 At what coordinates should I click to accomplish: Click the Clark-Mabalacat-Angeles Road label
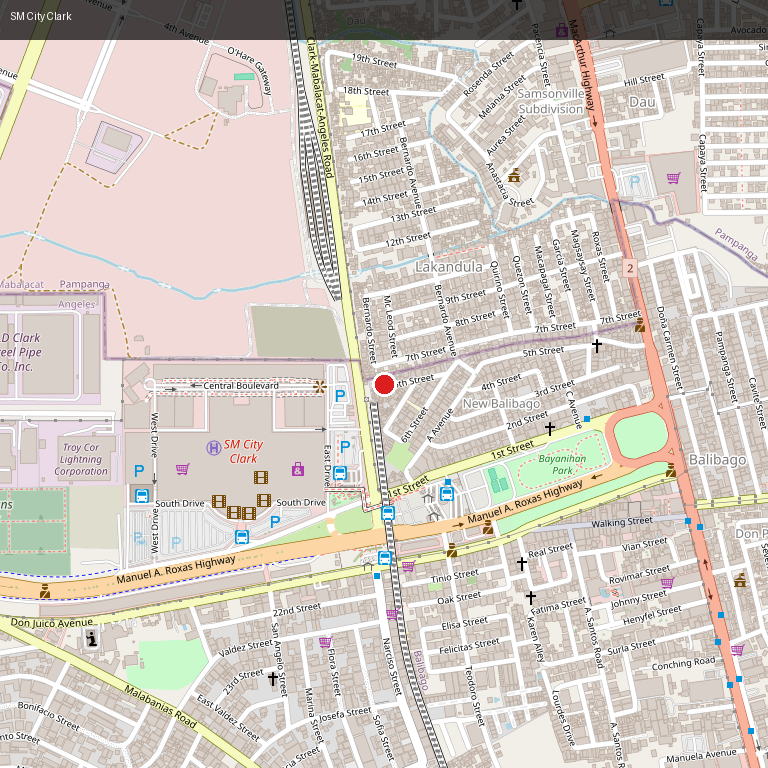point(319,108)
